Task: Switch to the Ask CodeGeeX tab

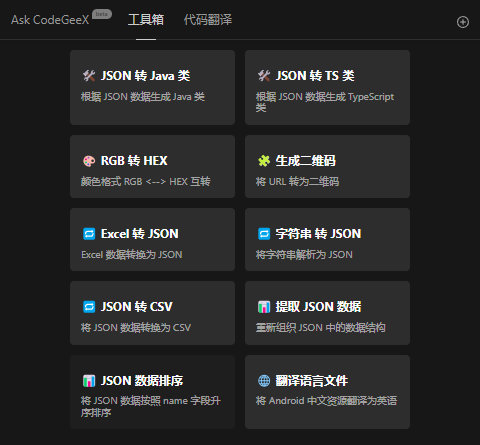Action: [x=50, y=20]
